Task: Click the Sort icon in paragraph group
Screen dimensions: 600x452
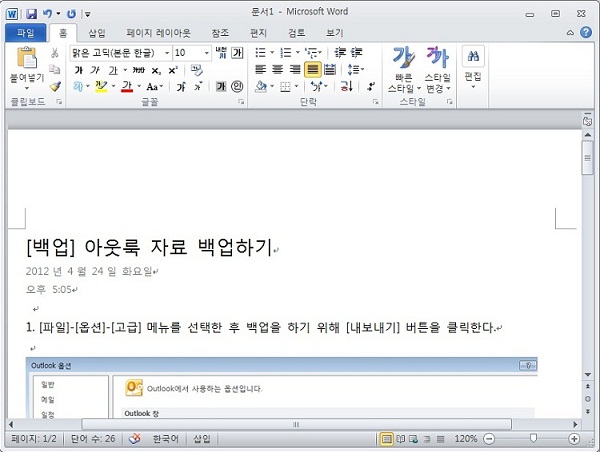Action: pos(346,86)
